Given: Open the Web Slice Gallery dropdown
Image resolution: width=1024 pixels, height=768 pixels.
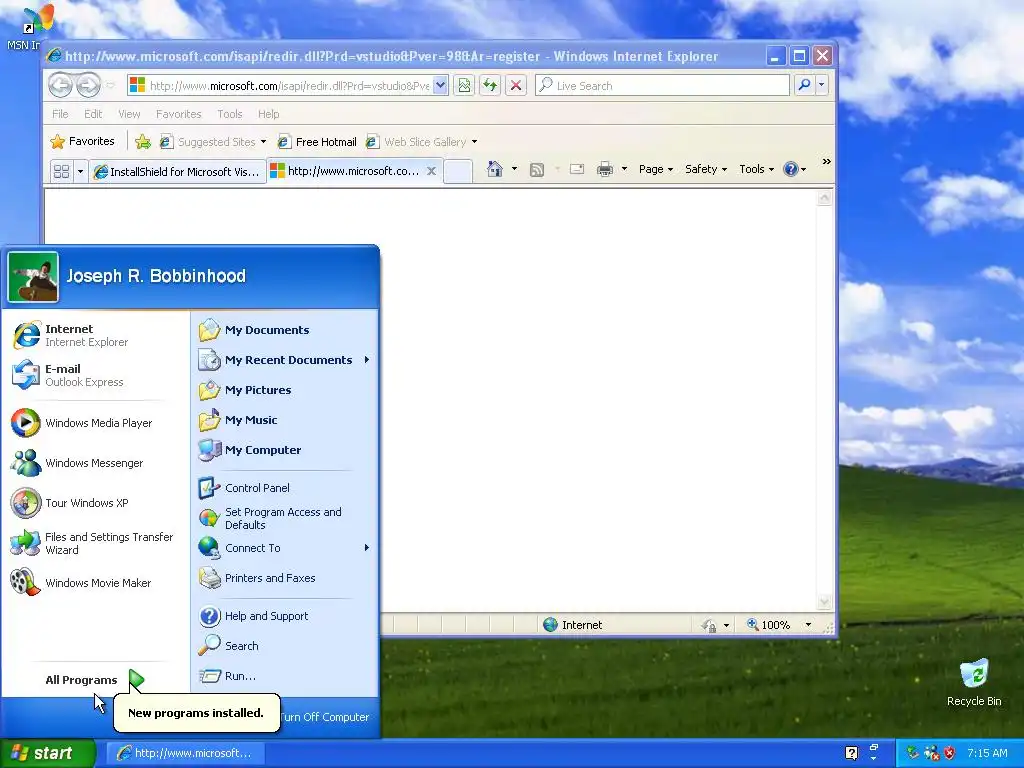Looking at the screenshot, I should (x=474, y=142).
